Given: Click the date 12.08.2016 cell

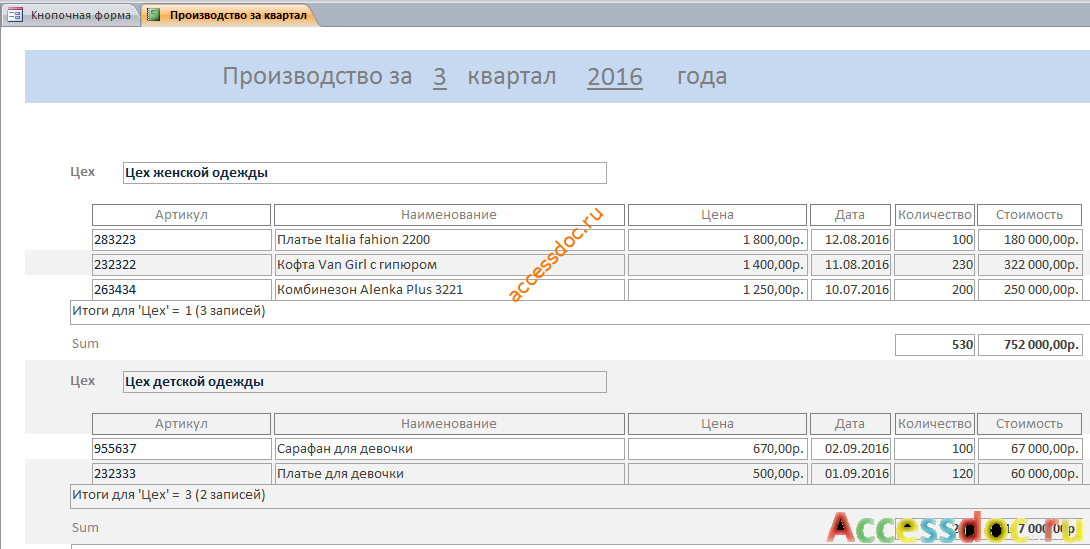Looking at the screenshot, I should [851, 240].
